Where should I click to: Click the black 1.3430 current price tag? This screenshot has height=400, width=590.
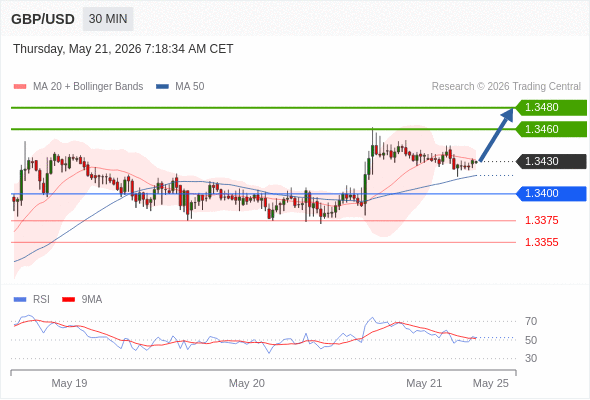coord(551,161)
